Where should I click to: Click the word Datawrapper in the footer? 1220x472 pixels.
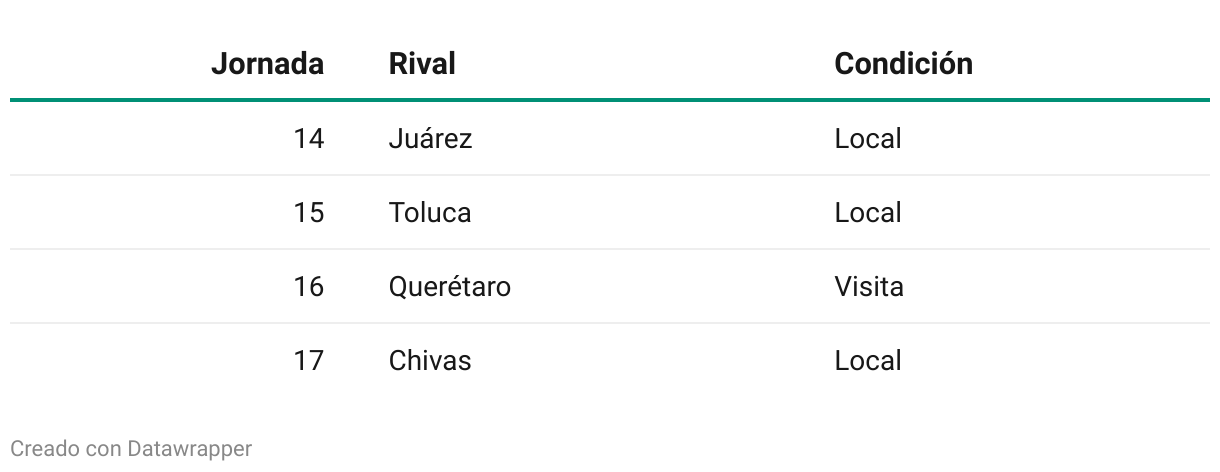pos(190,449)
